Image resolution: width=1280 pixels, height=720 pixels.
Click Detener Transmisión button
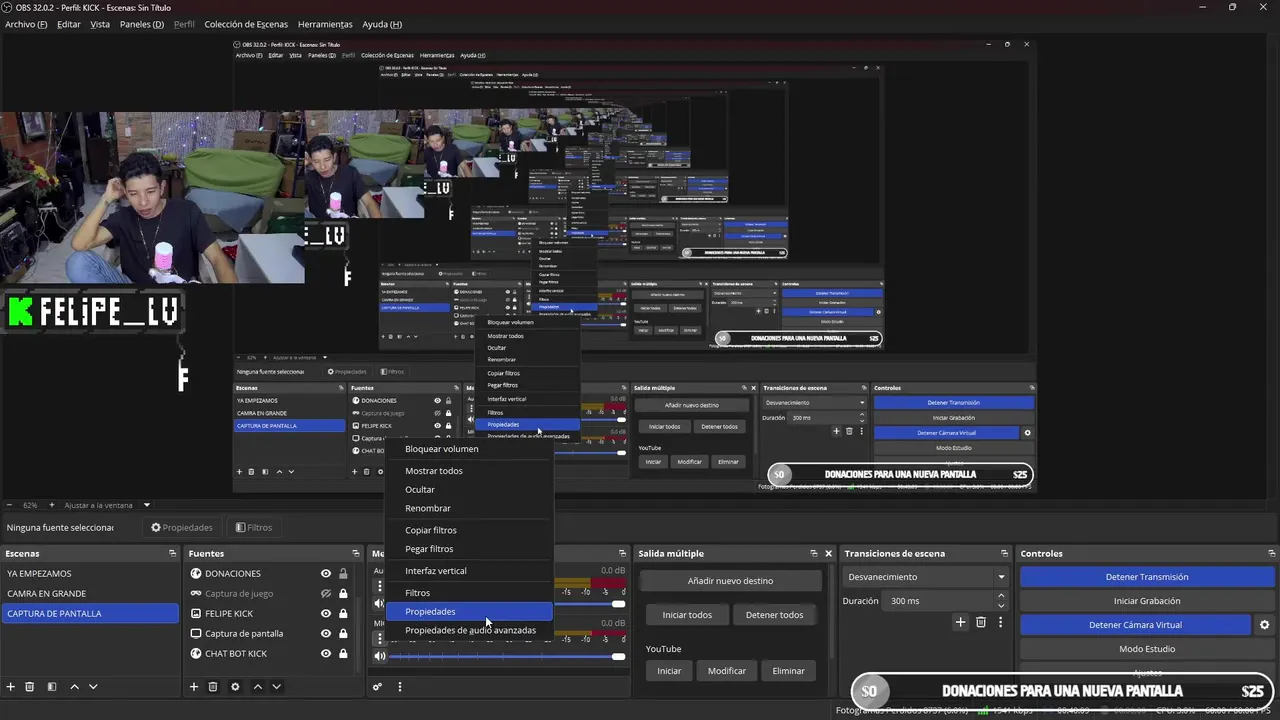click(1147, 577)
